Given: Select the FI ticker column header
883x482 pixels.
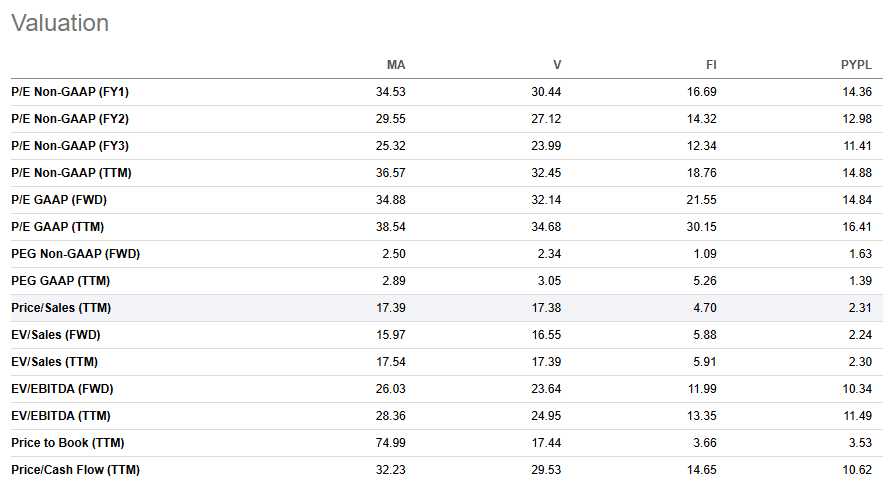Looking at the screenshot, I should point(711,65).
